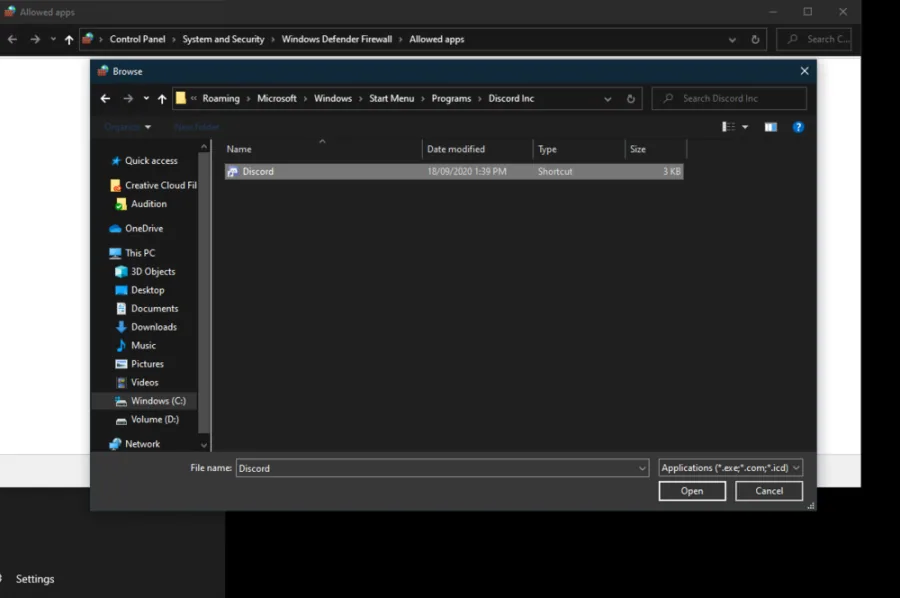Navigate to Roaming in breadcrumb path

click(221, 98)
